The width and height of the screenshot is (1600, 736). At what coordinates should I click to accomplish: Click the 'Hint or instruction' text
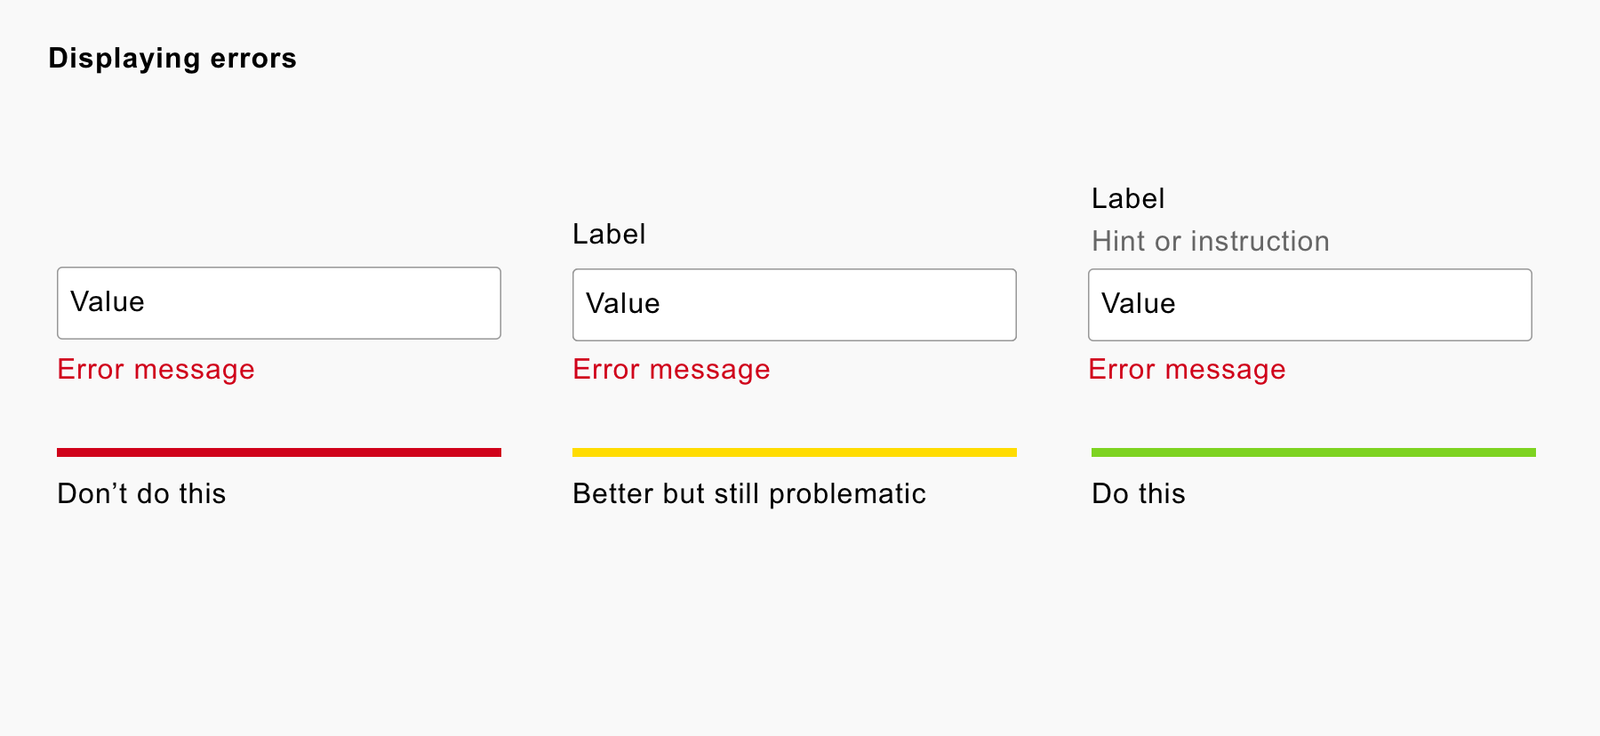click(x=1210, y=242)
